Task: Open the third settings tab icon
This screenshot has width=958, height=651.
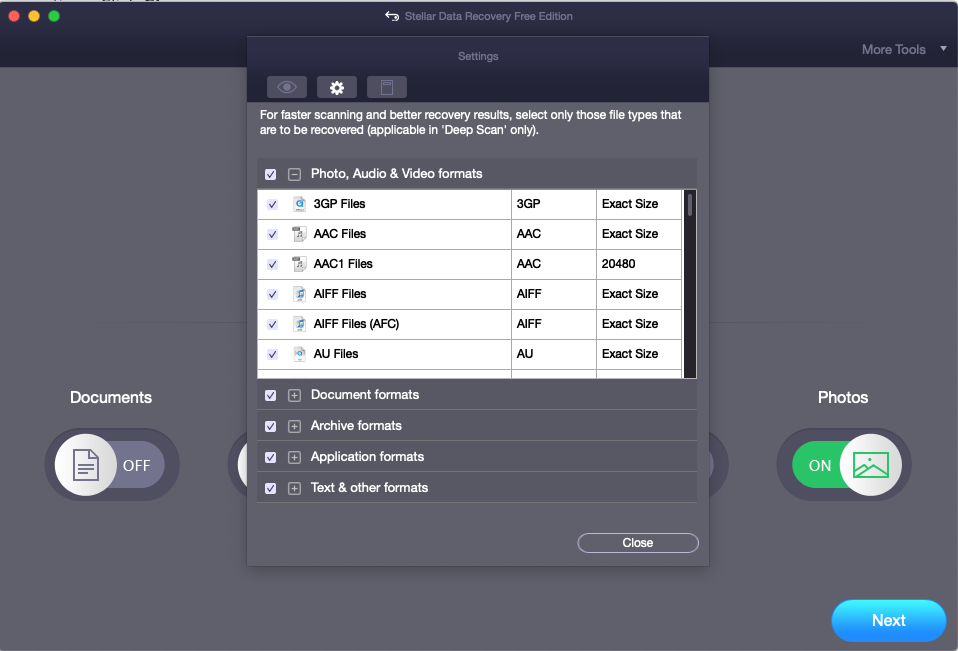Action: click(387, 87)
